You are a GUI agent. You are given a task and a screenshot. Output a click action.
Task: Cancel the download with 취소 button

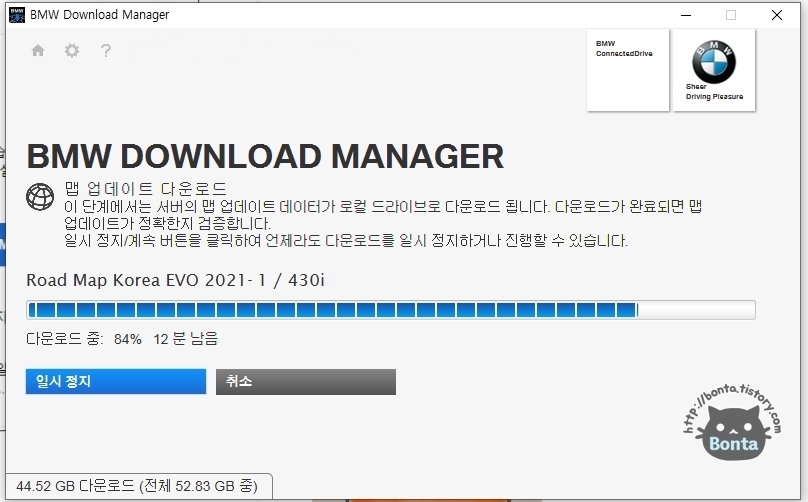coord(306,381)
